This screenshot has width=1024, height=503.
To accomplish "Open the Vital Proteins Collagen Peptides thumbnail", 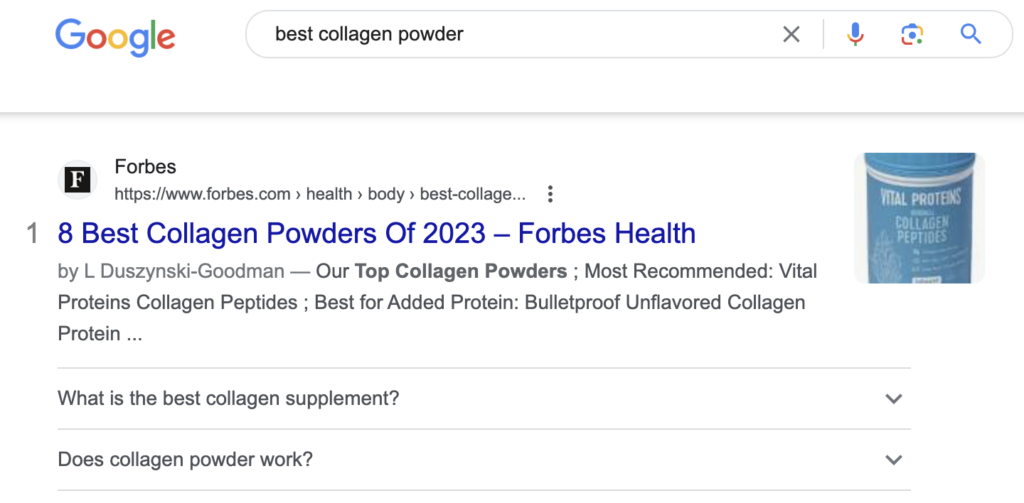I will tap(919, 218).
